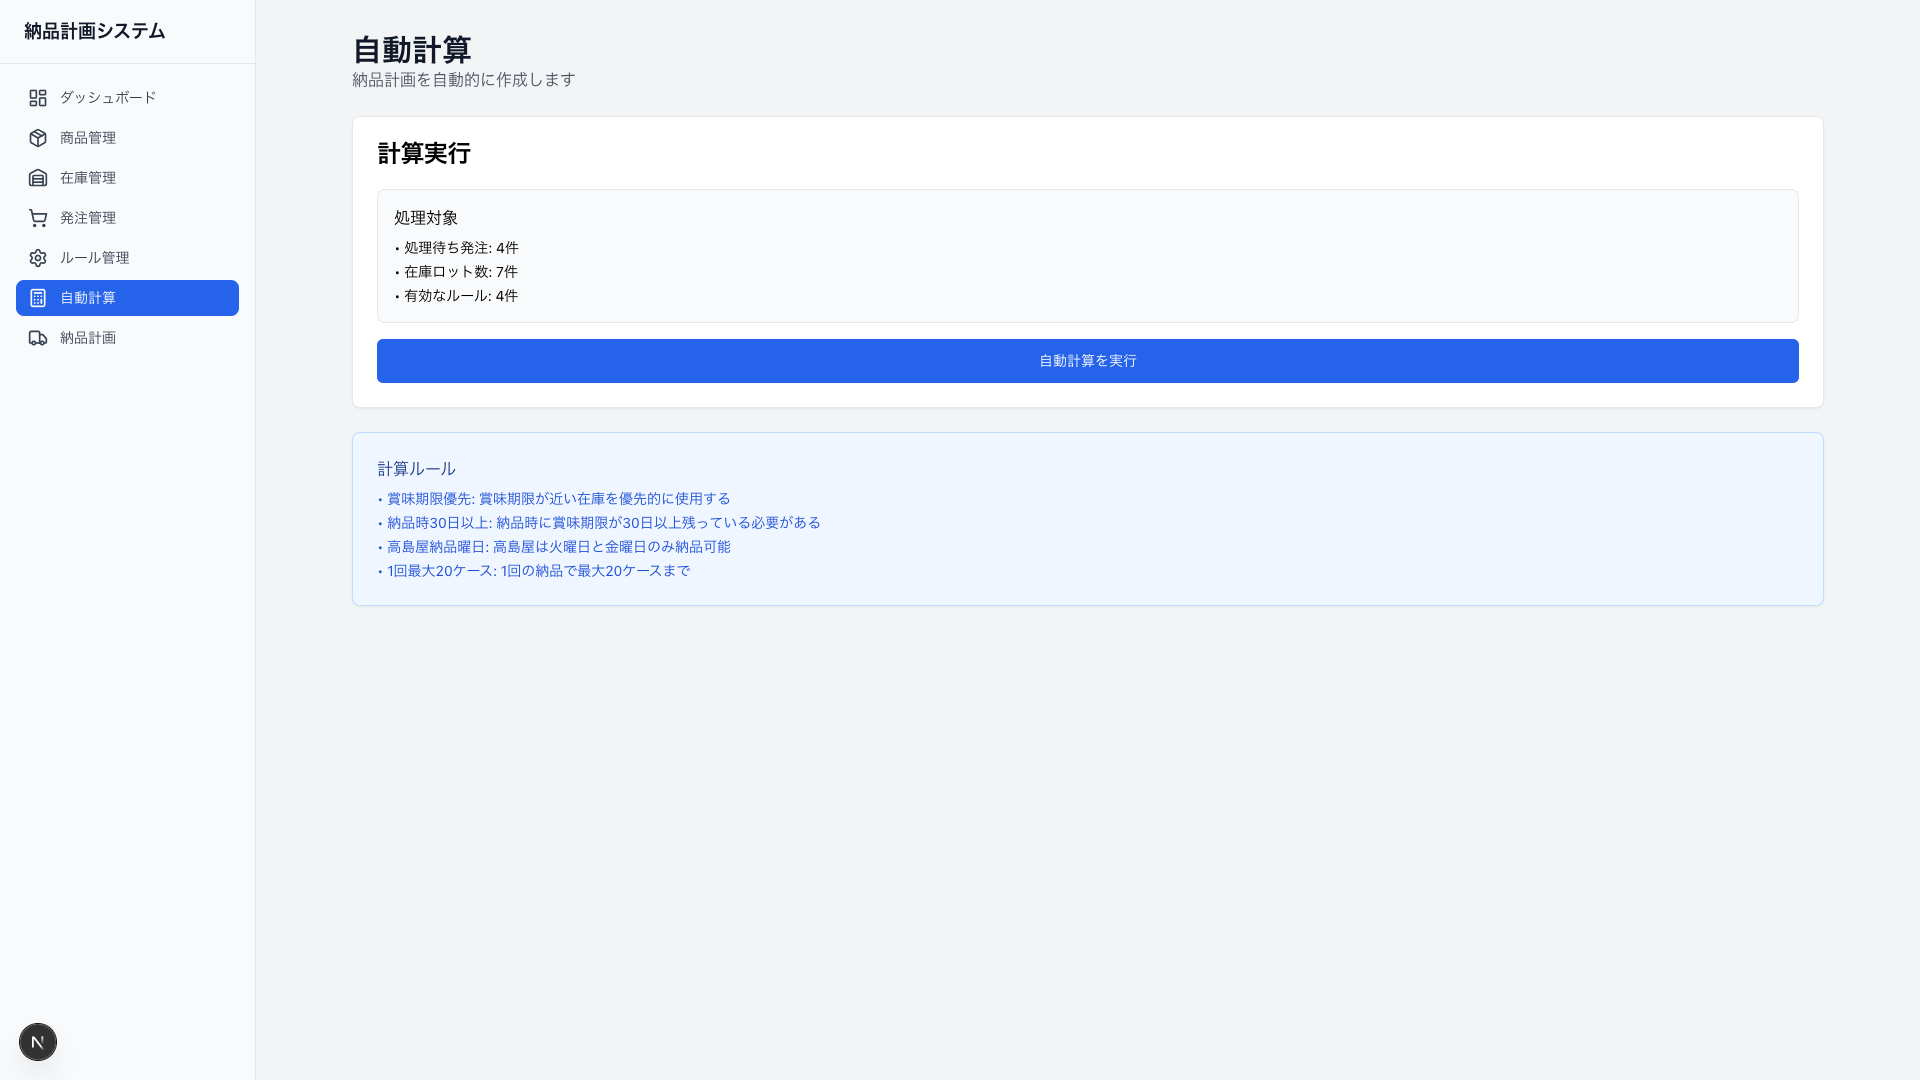Viewport: 1920px width, 1080px height.
Task: Navigate to 商品管理
Action: (x=87, y=137)
